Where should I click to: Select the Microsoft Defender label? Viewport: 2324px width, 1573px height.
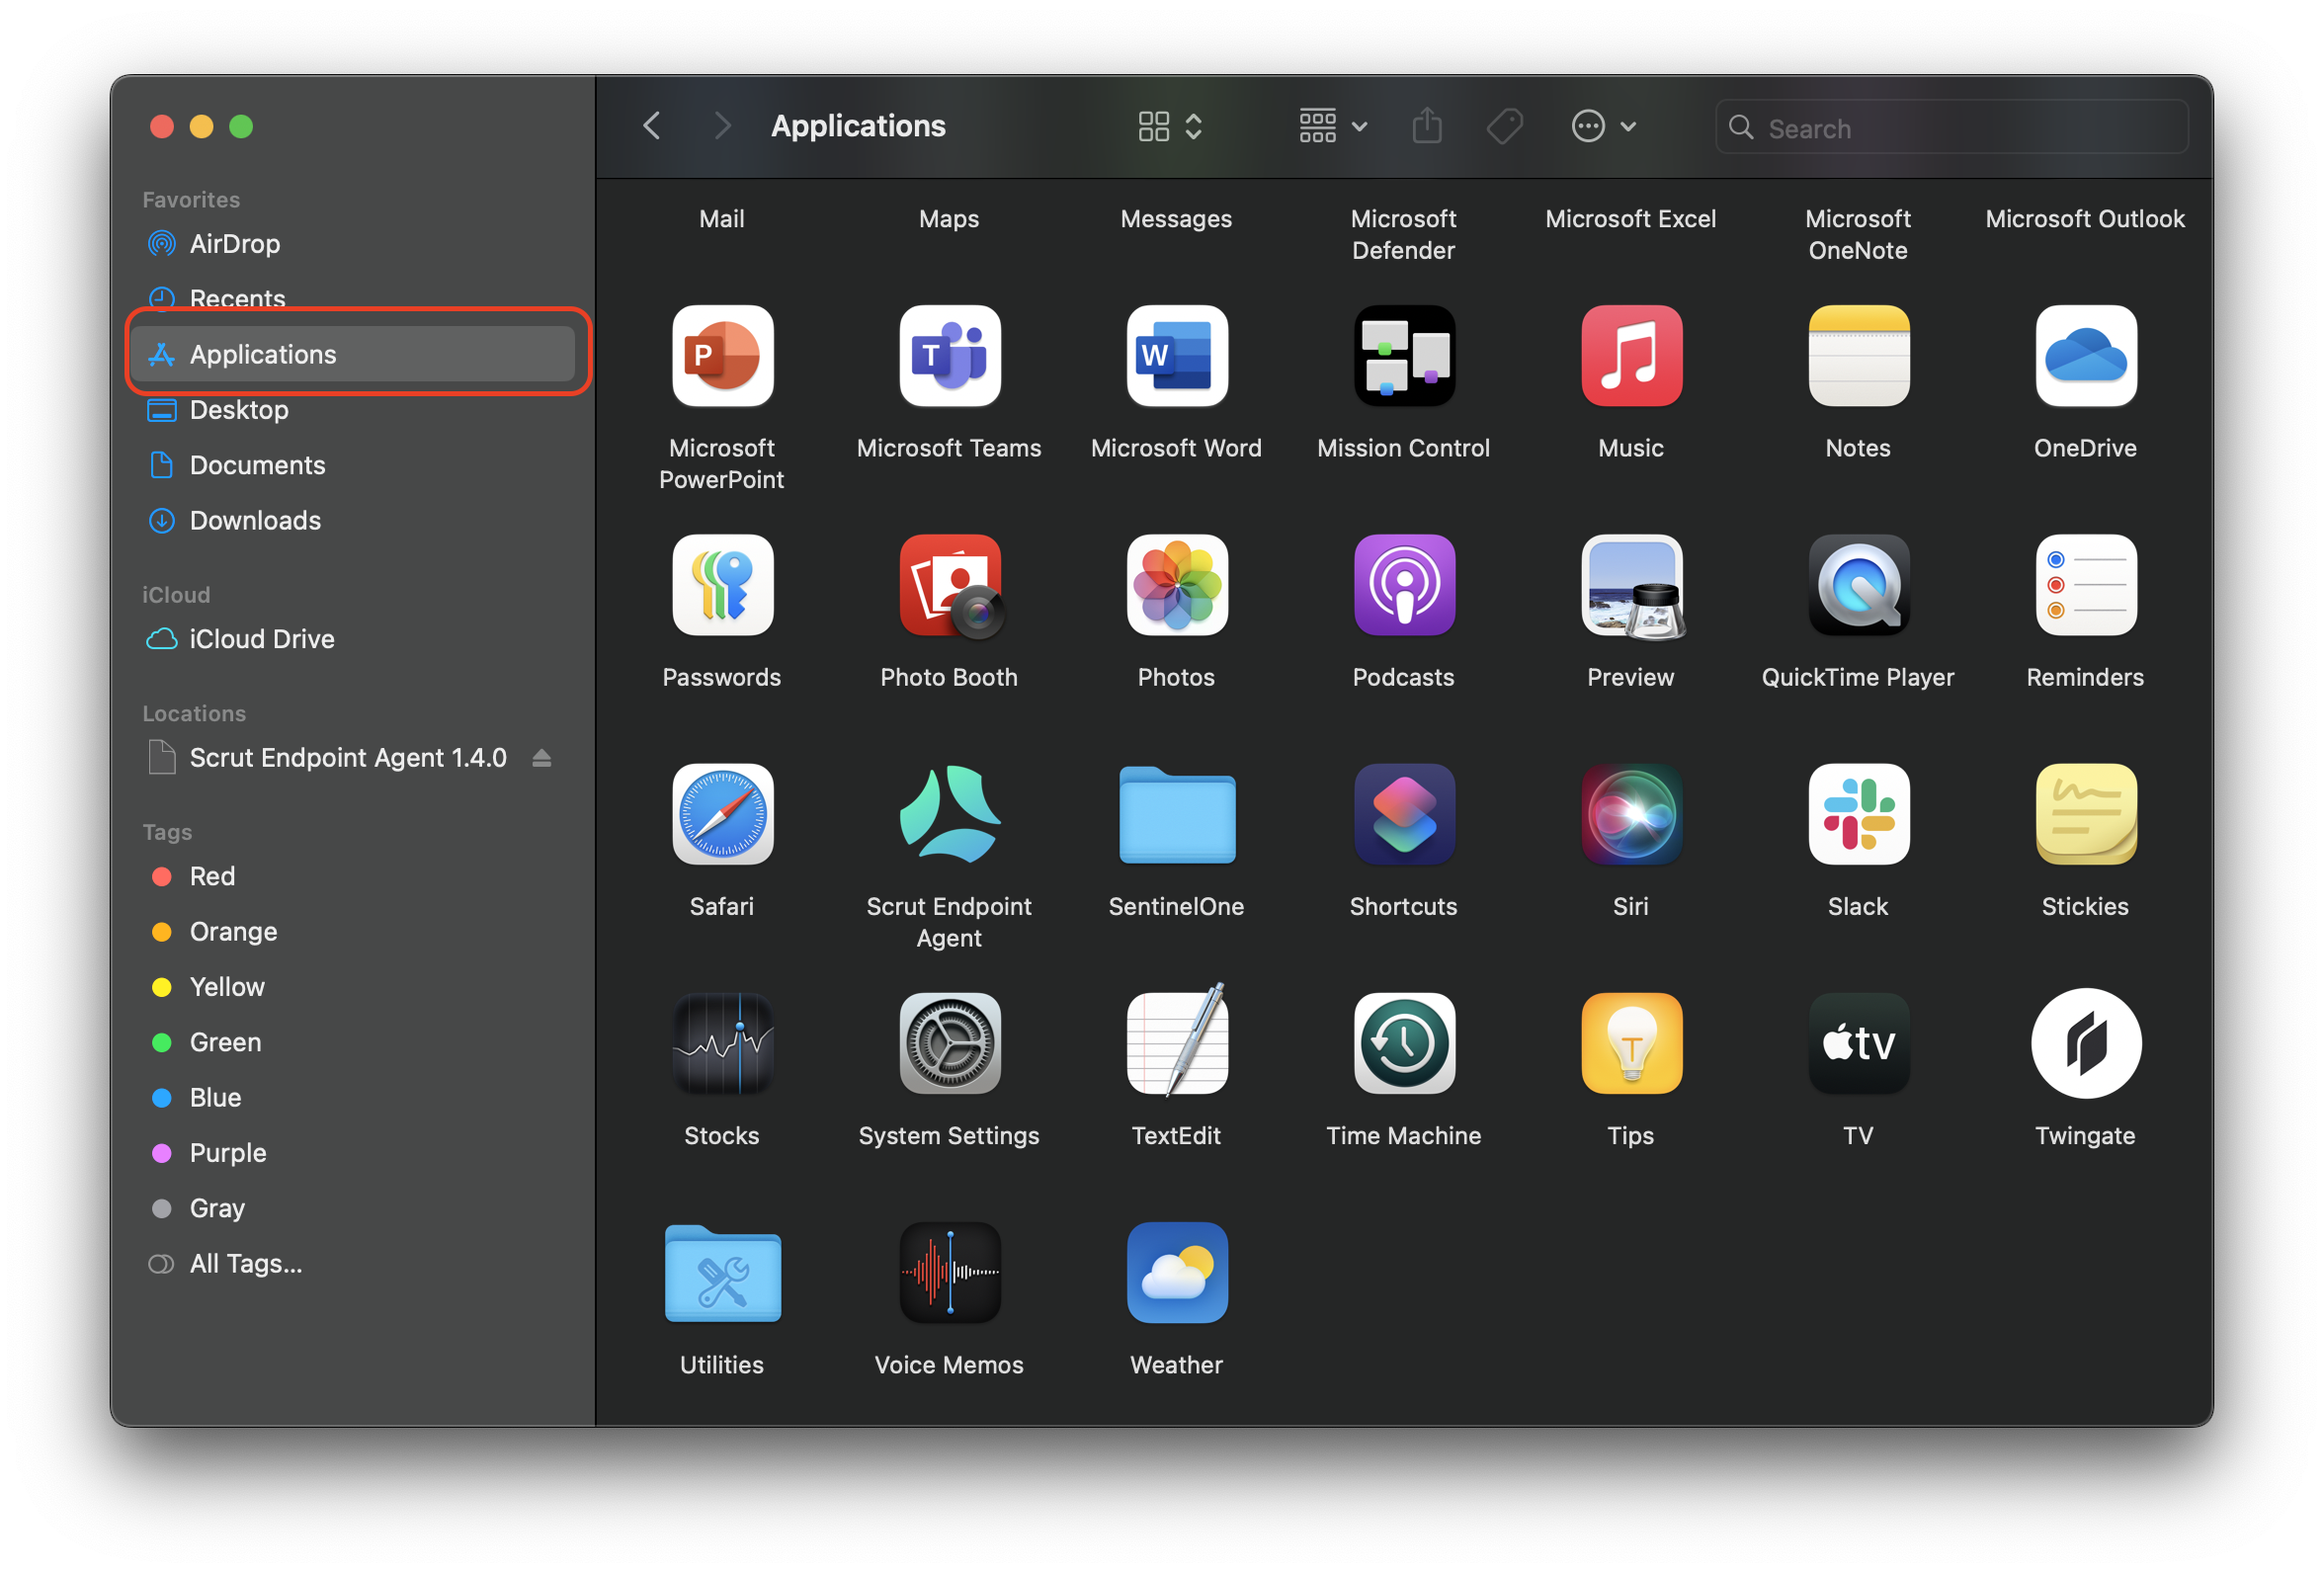[x=1403, y=235]
